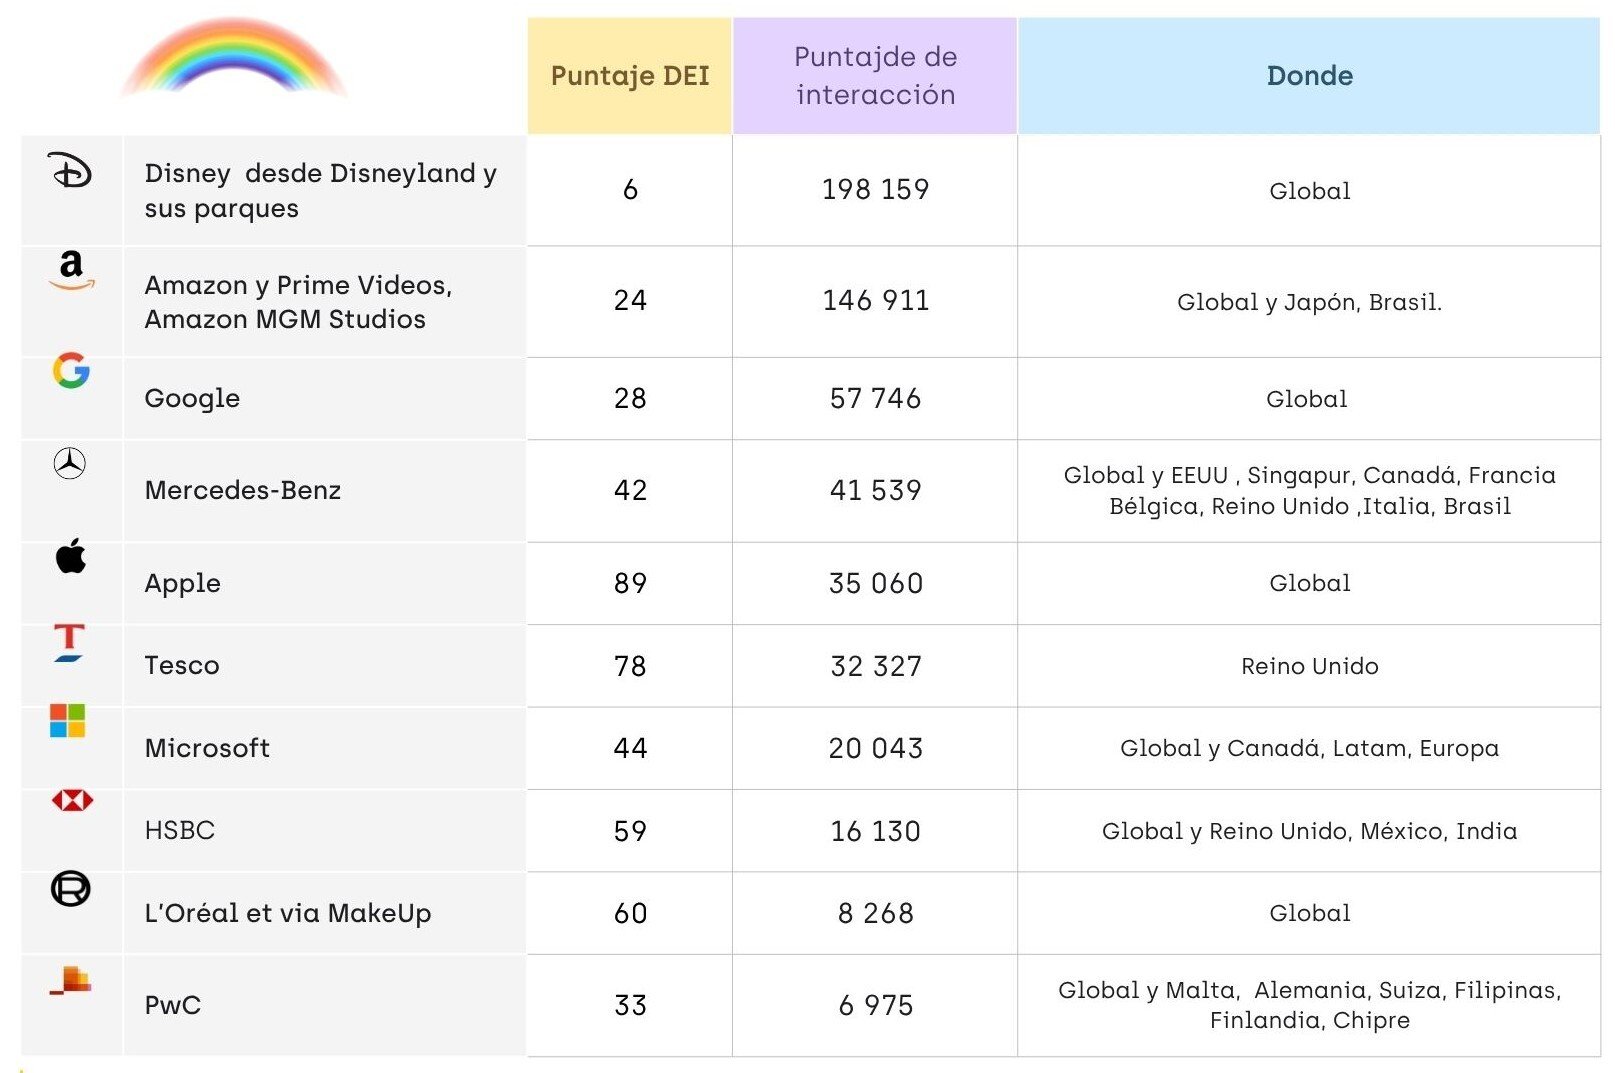Click the Apple logo icon
The height and width of the screenshot is (1073, 1615).
click(71, 555)
